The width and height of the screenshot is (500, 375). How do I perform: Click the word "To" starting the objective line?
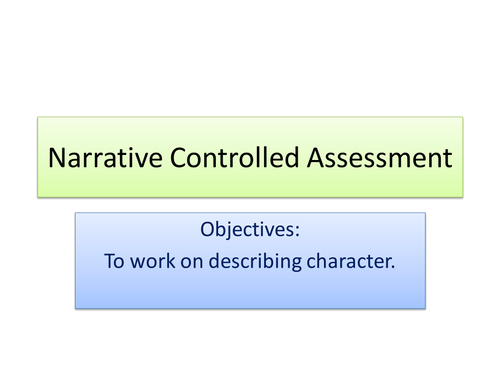[x=114, y=261]
